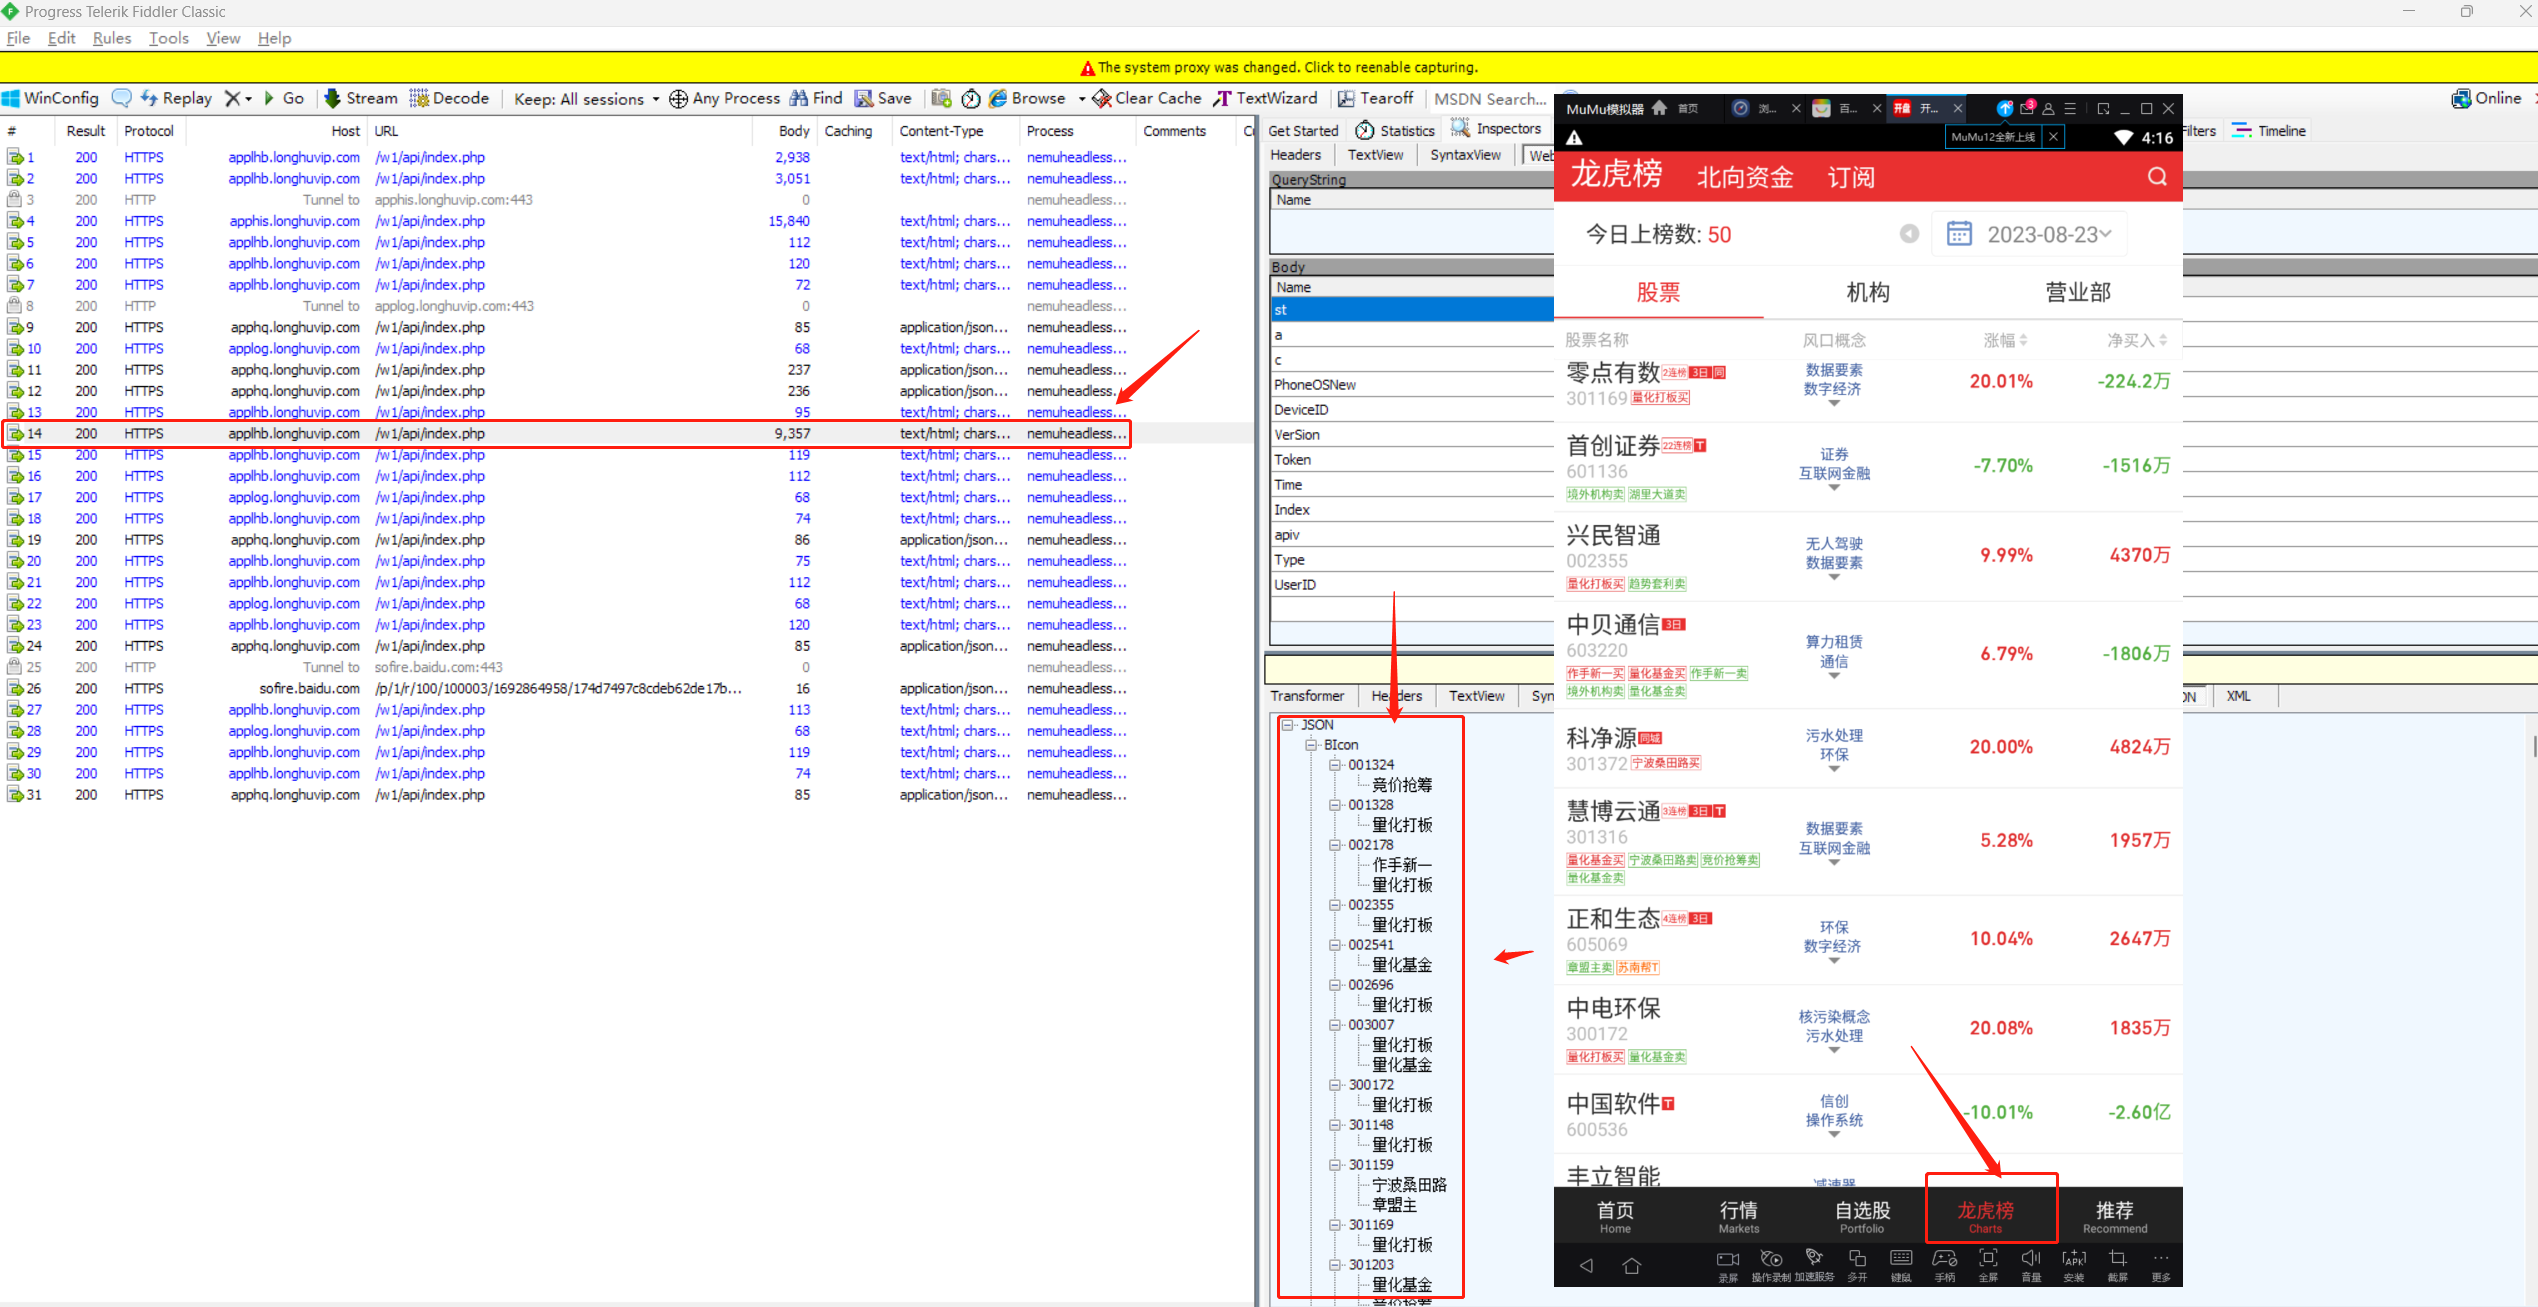The height and width of the screenshot is (1307, 2538).
Task: Switch to the 机构 tab
Action: (1868, 292)
